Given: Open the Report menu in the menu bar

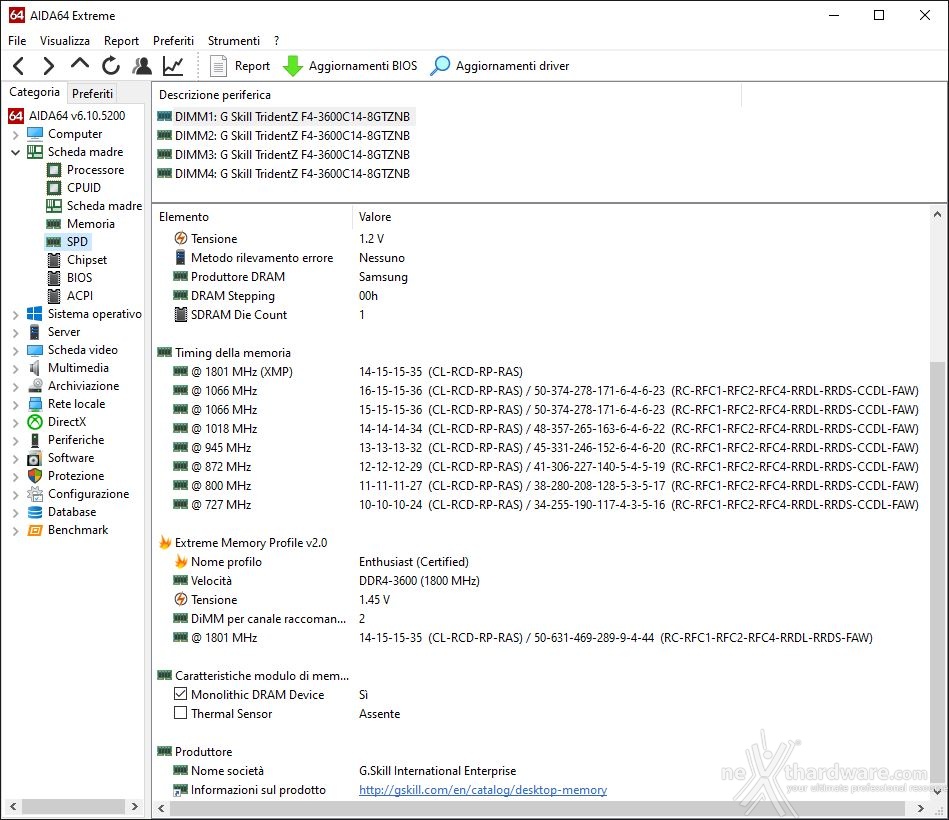Looking at the screenshot, I should pyautogui.click(x=121, y=41).
